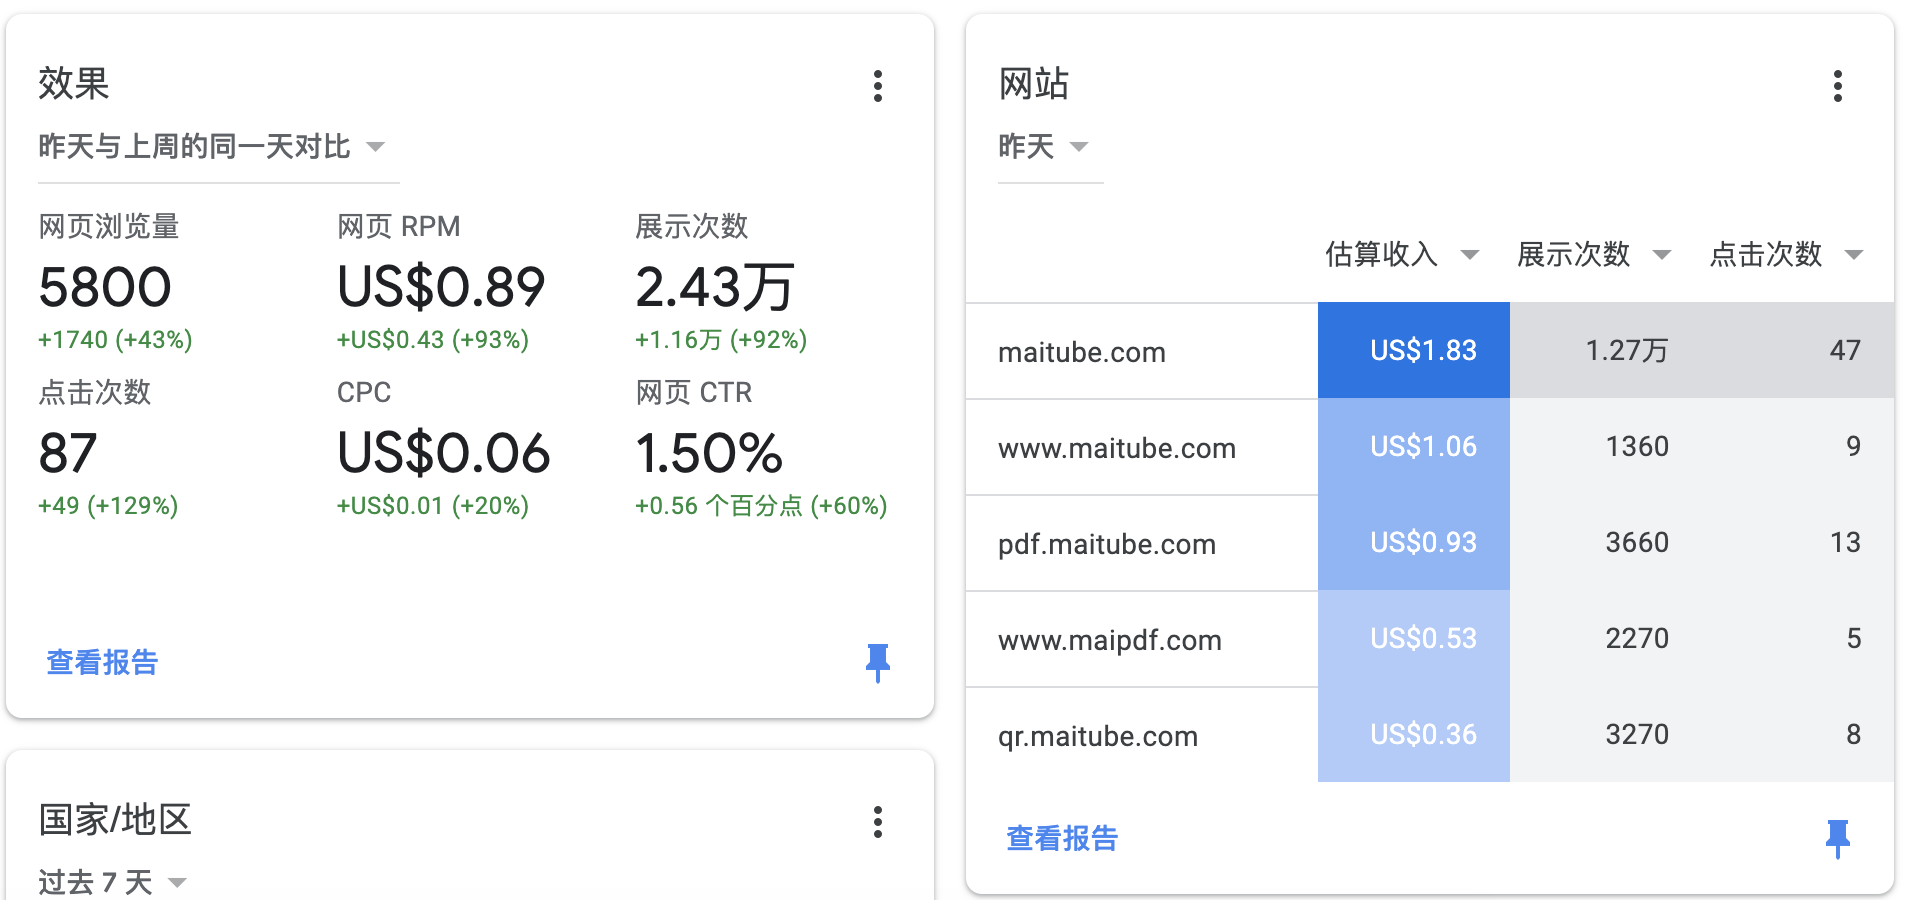Open 查看报告 link in the 效果 card

tap(102, 662)
